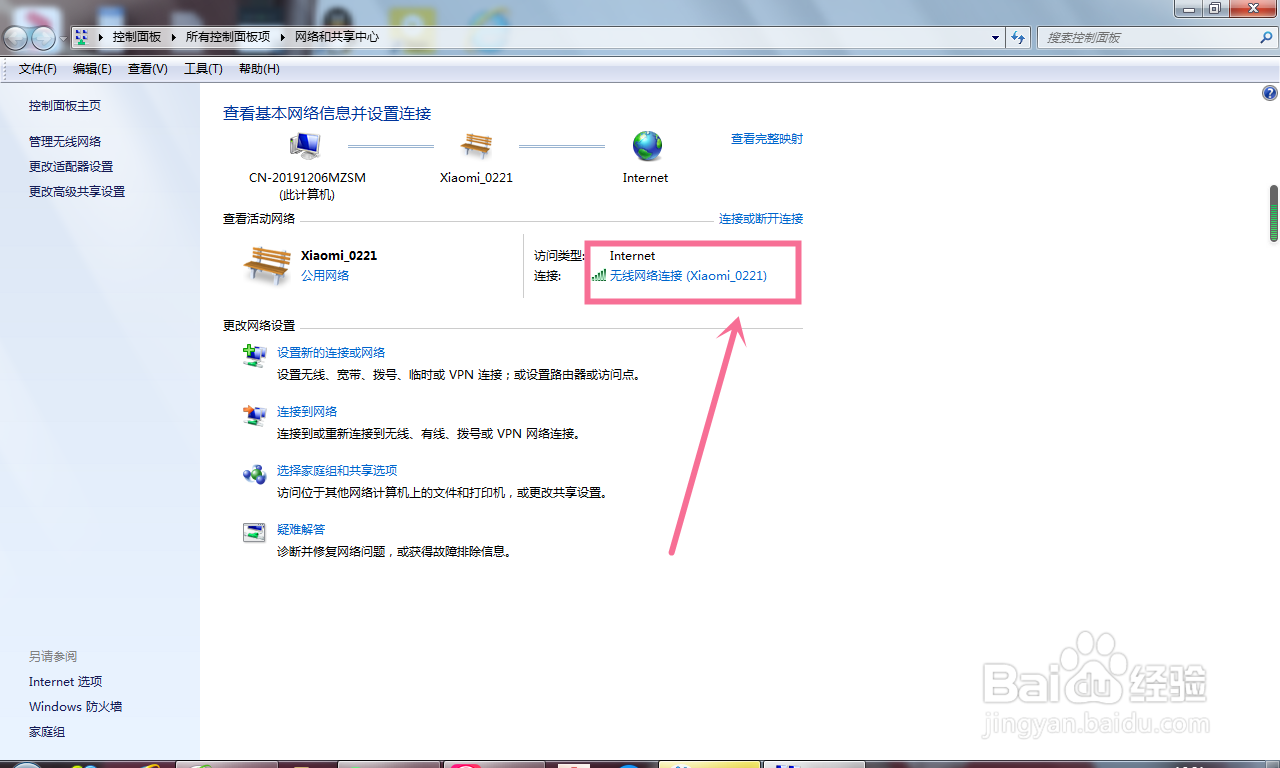Click the computer icon for CN-20191206MZSM
The height and width of the screenshot is (768, 1280).
point(305,146)
